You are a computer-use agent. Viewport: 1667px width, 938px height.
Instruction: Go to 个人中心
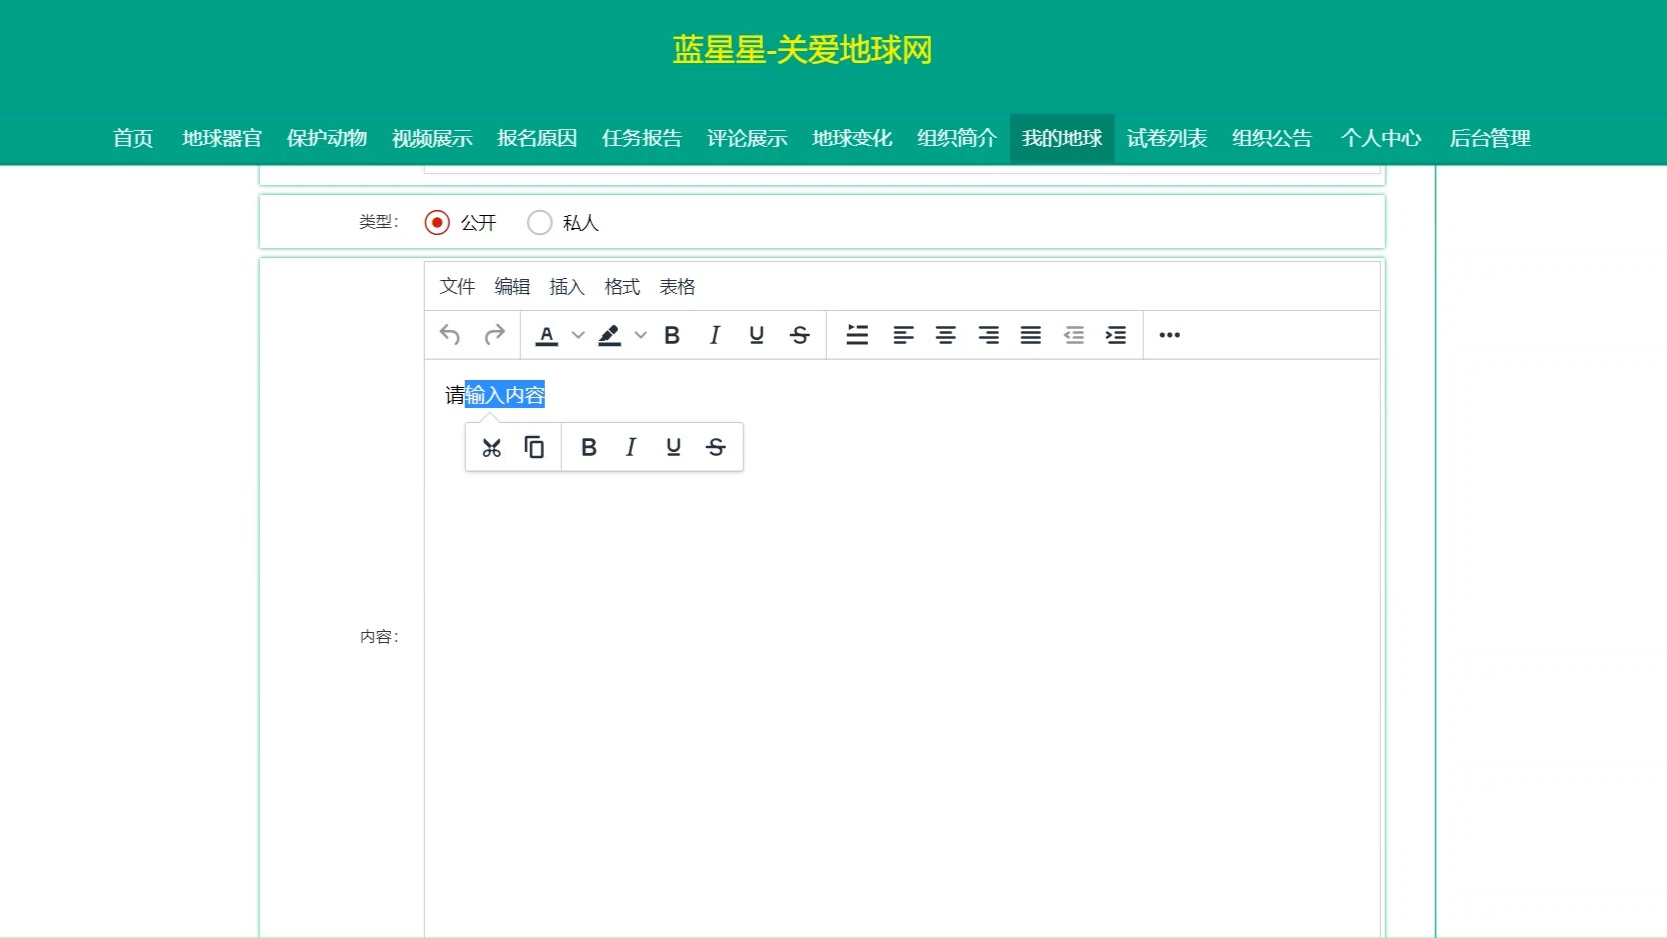click(1381, 138)
